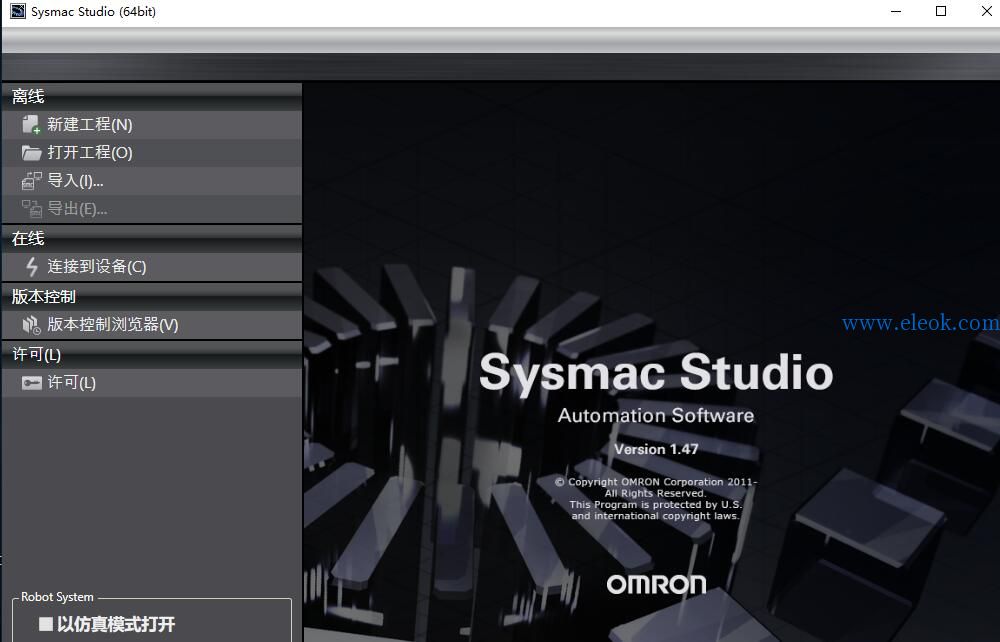Click the New Project document icon
Image resolution: width=1000 pixels, height=642 pixels.
point(31,124)
